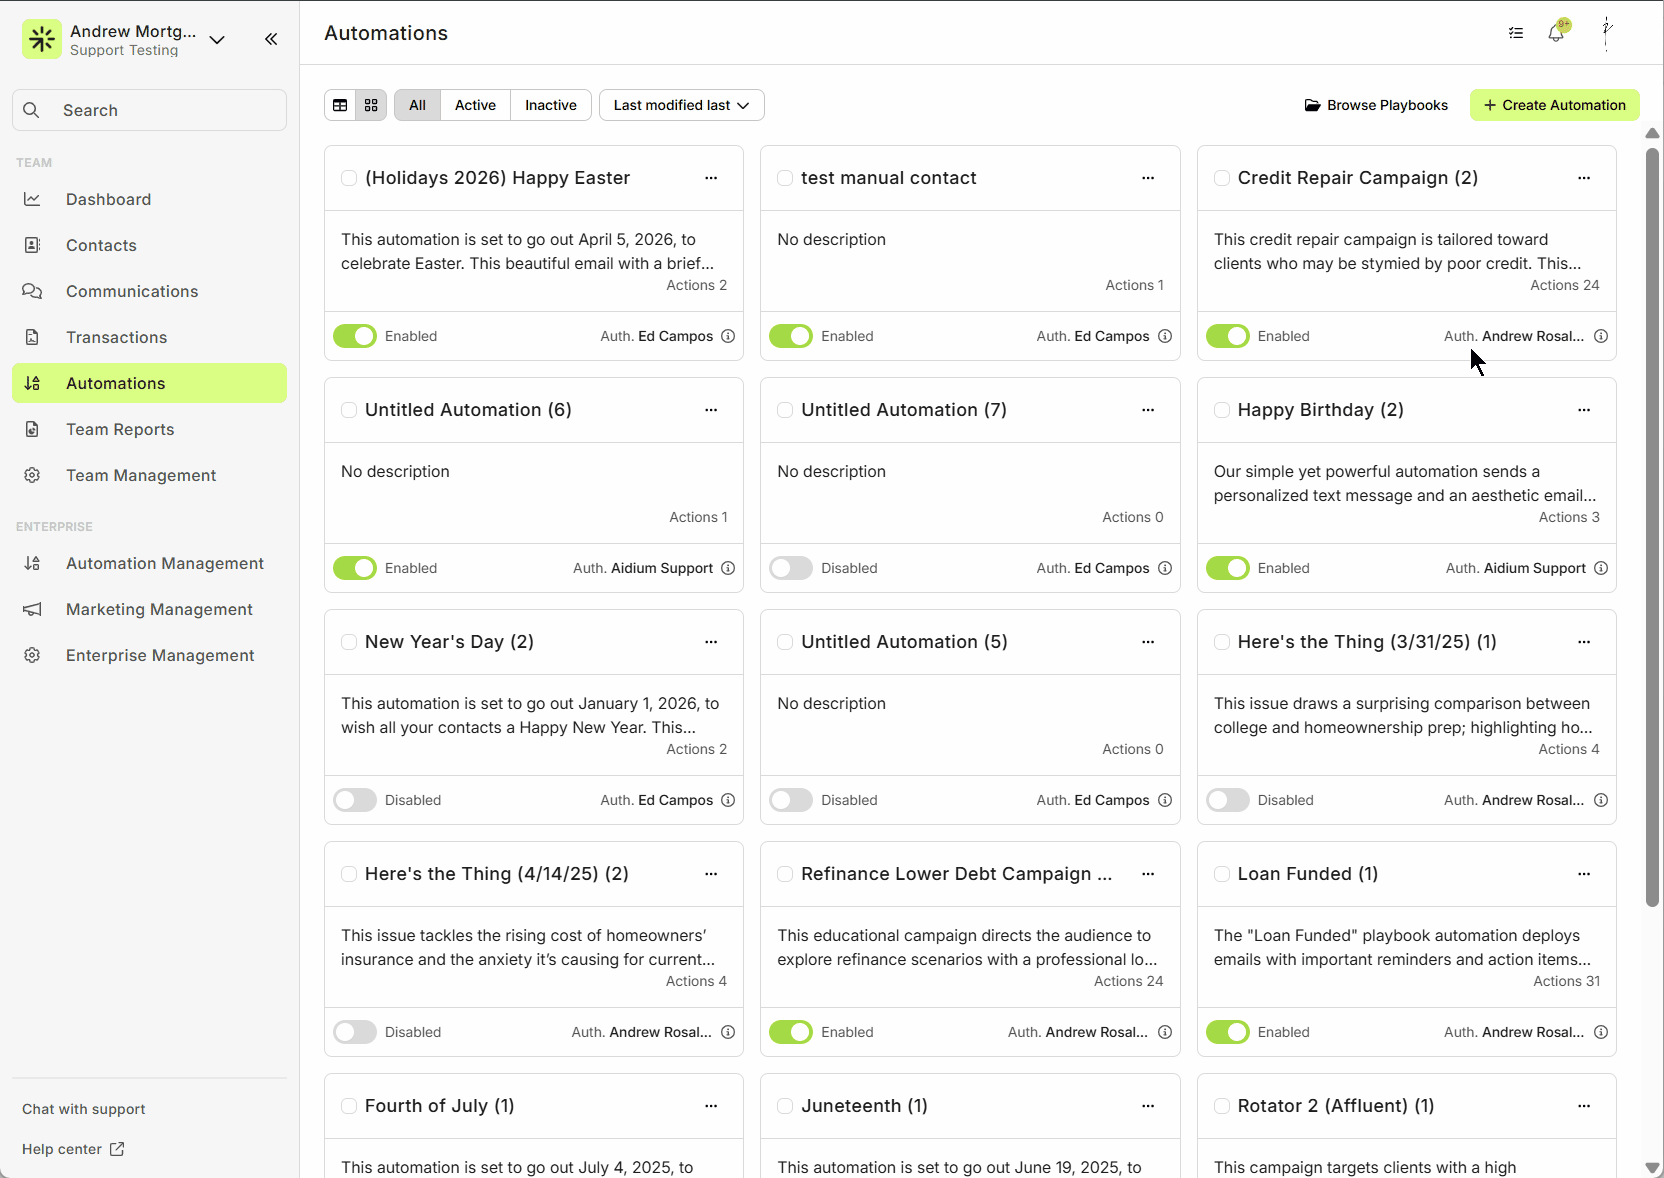Screen dimensions: 1664x1178
Task: Filter automations by Active tab
Action: click(475, 105)
